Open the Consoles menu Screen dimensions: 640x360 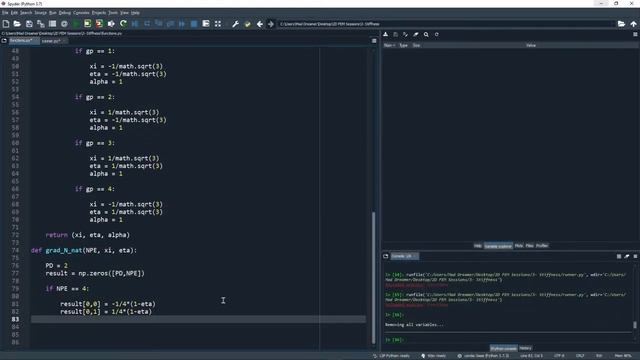pos(81,13)
